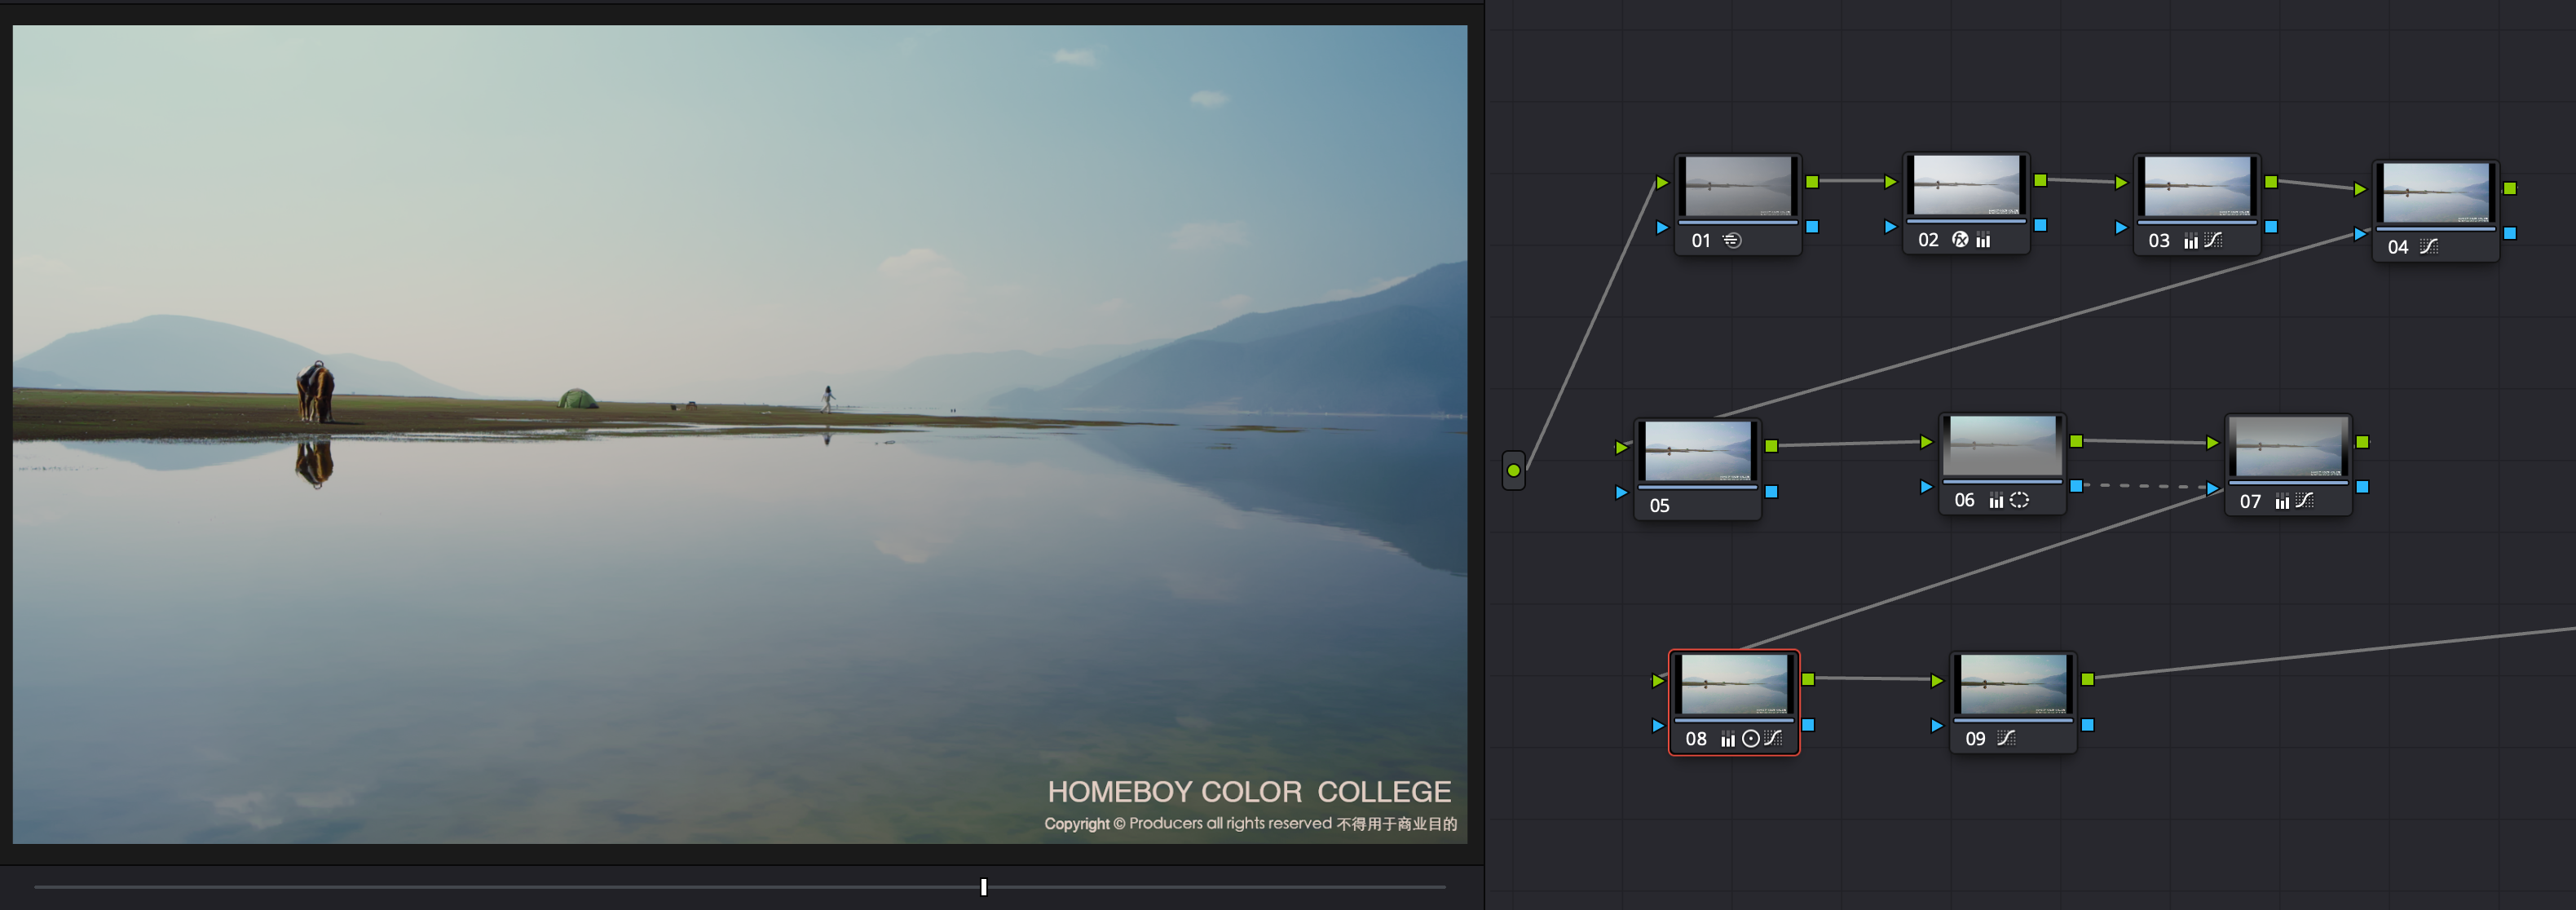Click the dashed qualifier circle icon on node 06
This screenshot has width=2576, height=910.
(x=2019, y=500)
